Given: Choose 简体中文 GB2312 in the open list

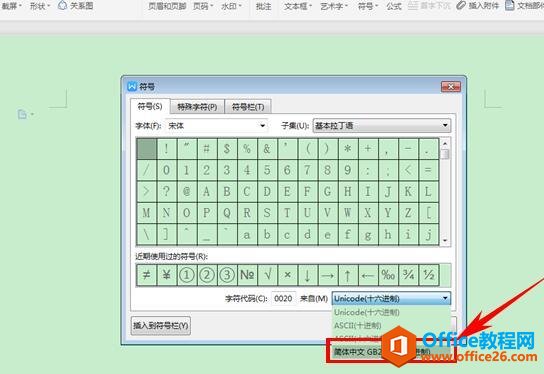Looking at the screenshot, I should tap(391, 352).
